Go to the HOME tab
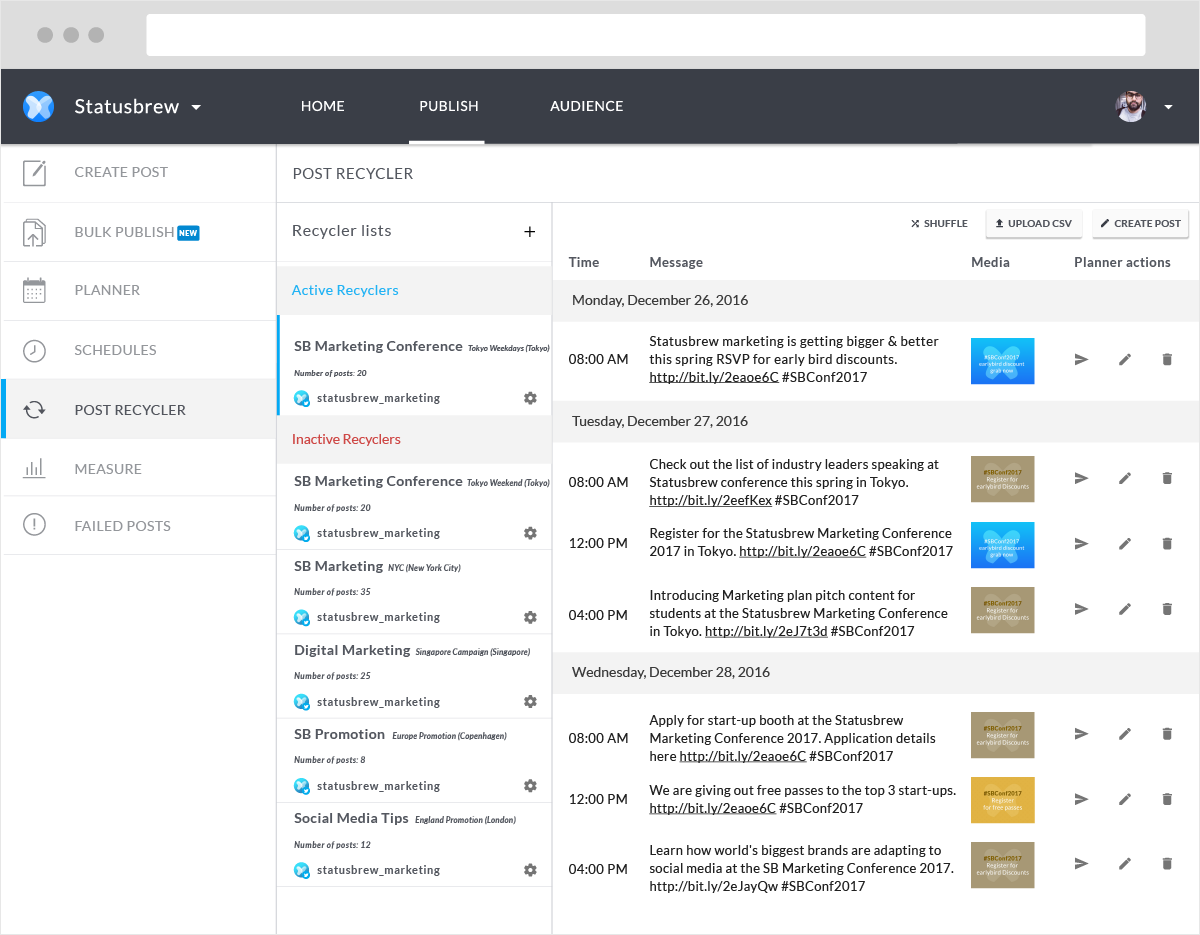 (323, 106)
